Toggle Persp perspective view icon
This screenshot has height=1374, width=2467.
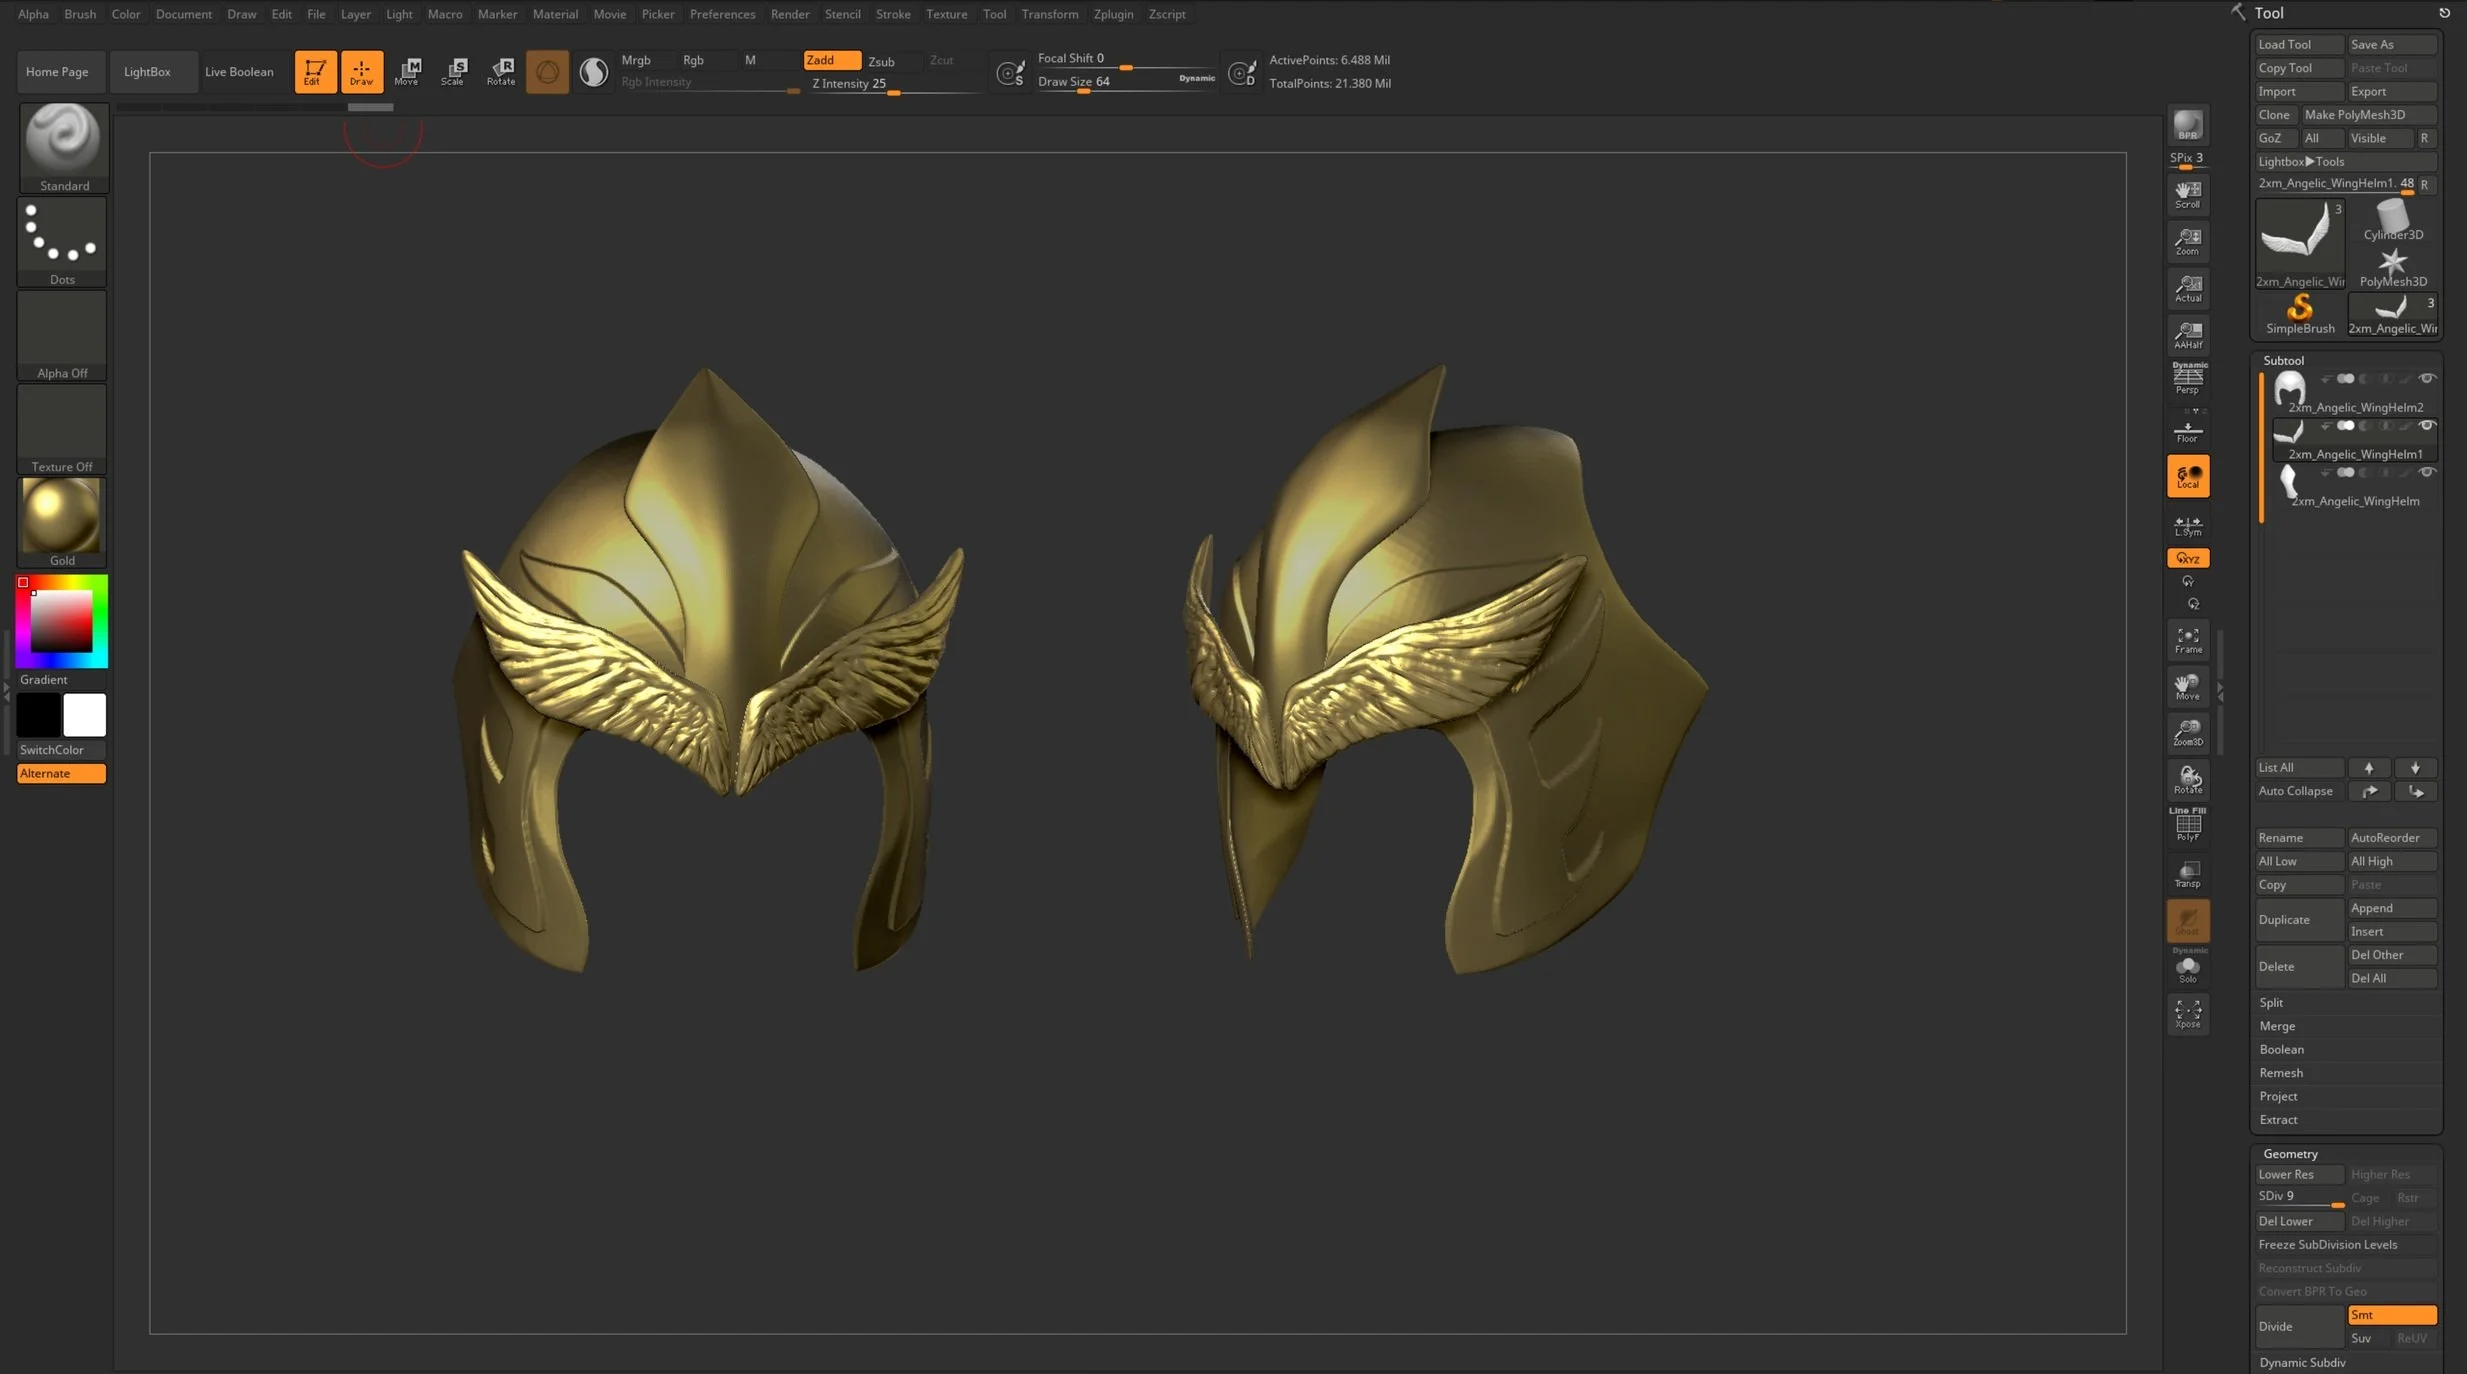click(x=2187, y=379)
